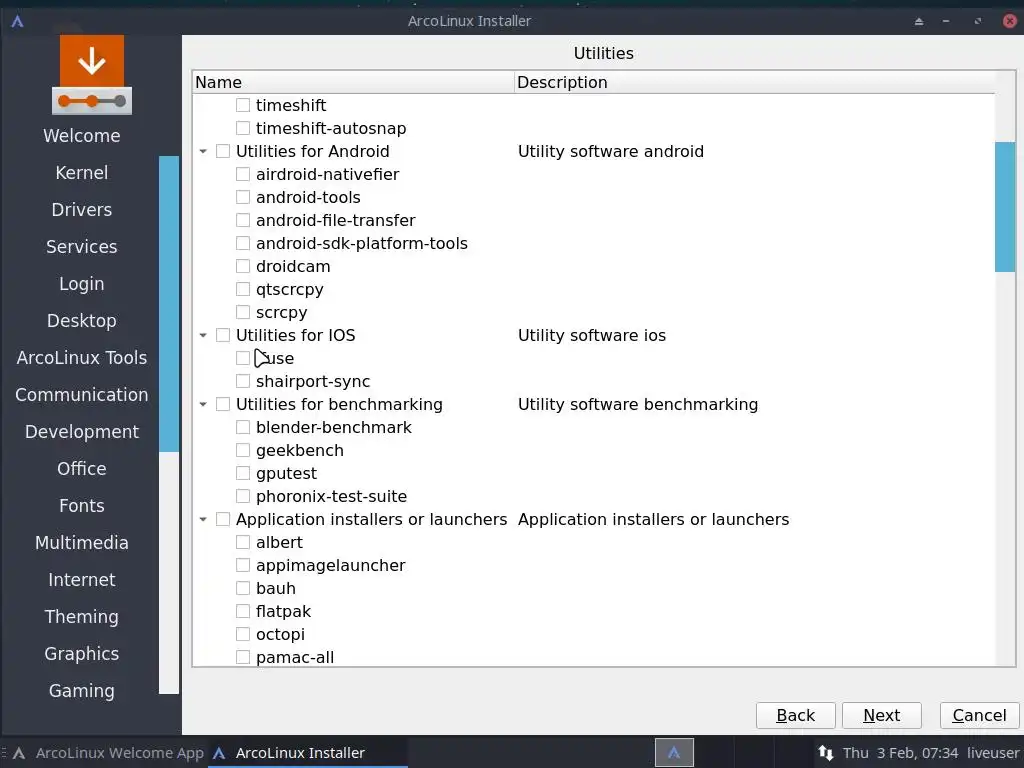Enable the Application installers or launchers group checkbox
Viewport: 1024px width, 768px height.
[223, 519]
